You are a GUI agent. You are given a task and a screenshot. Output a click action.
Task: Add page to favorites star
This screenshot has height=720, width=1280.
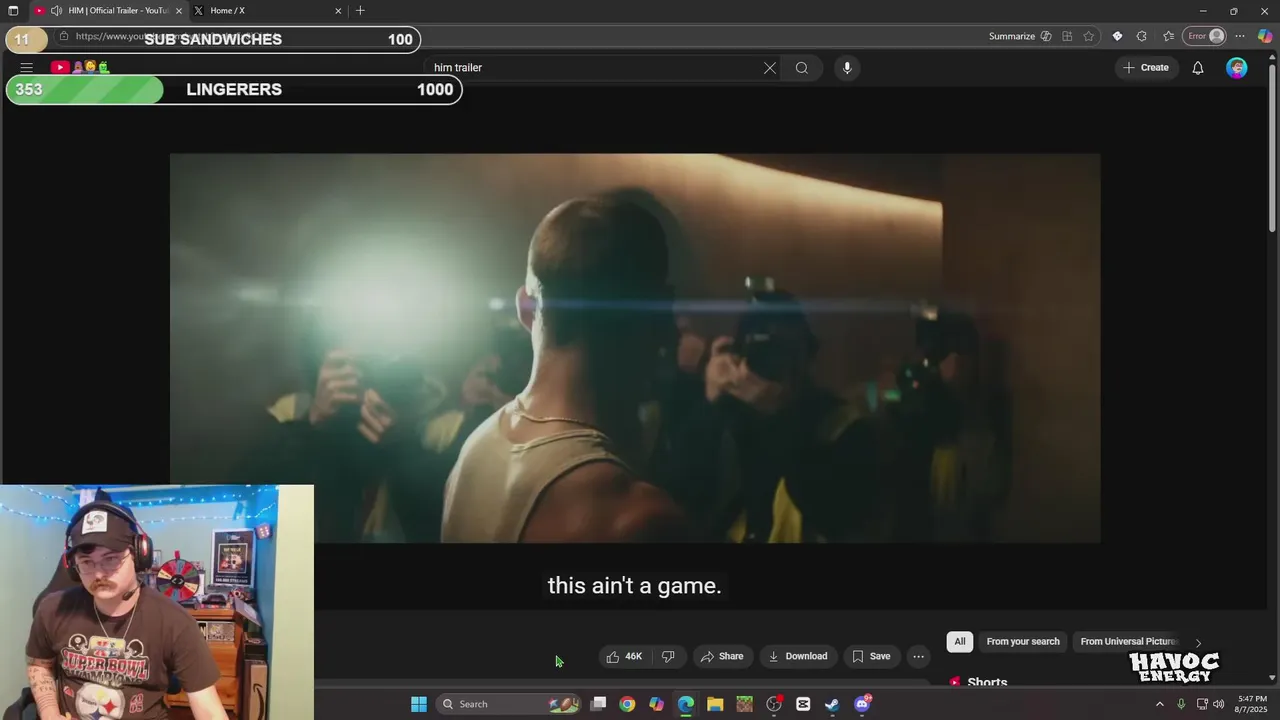(1089, 36)
